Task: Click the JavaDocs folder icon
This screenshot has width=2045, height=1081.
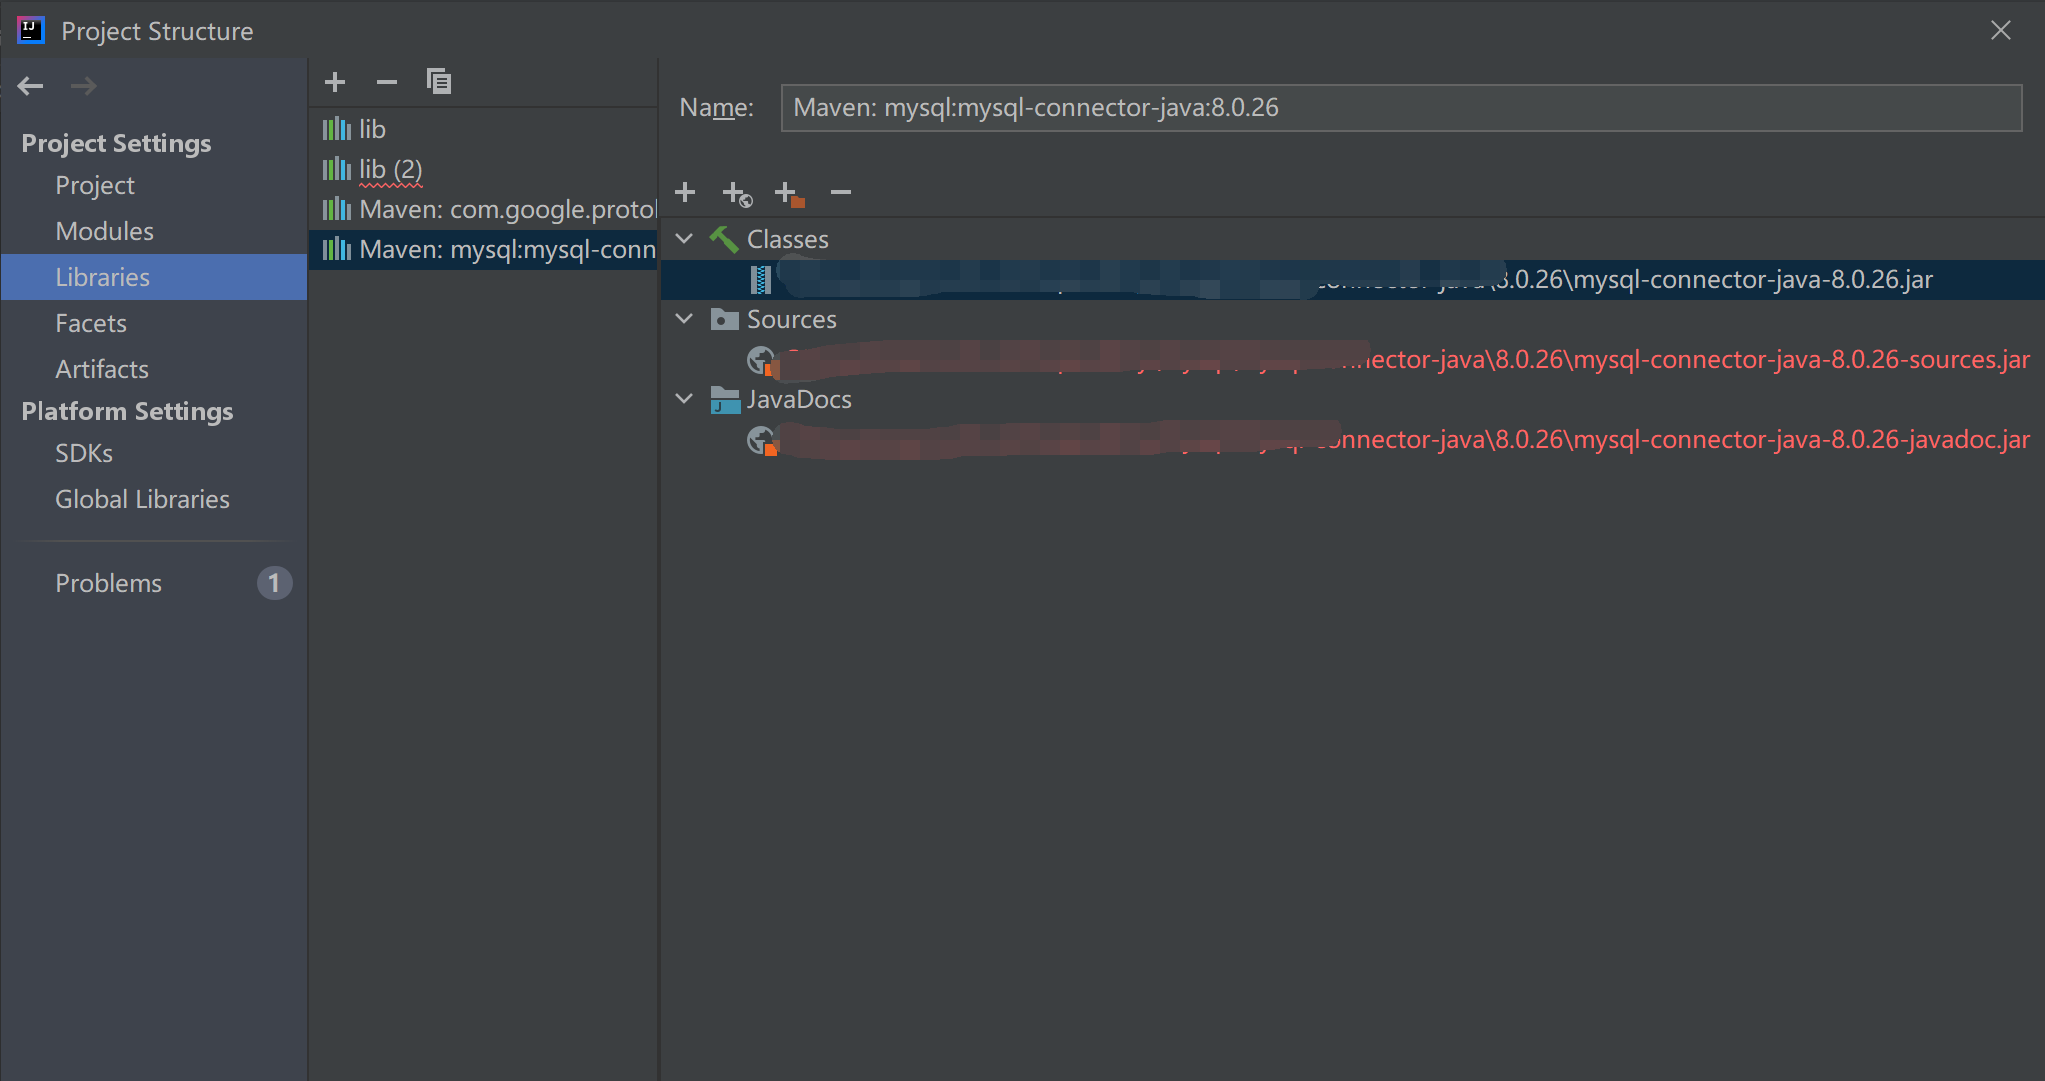Action: [724, 400]
